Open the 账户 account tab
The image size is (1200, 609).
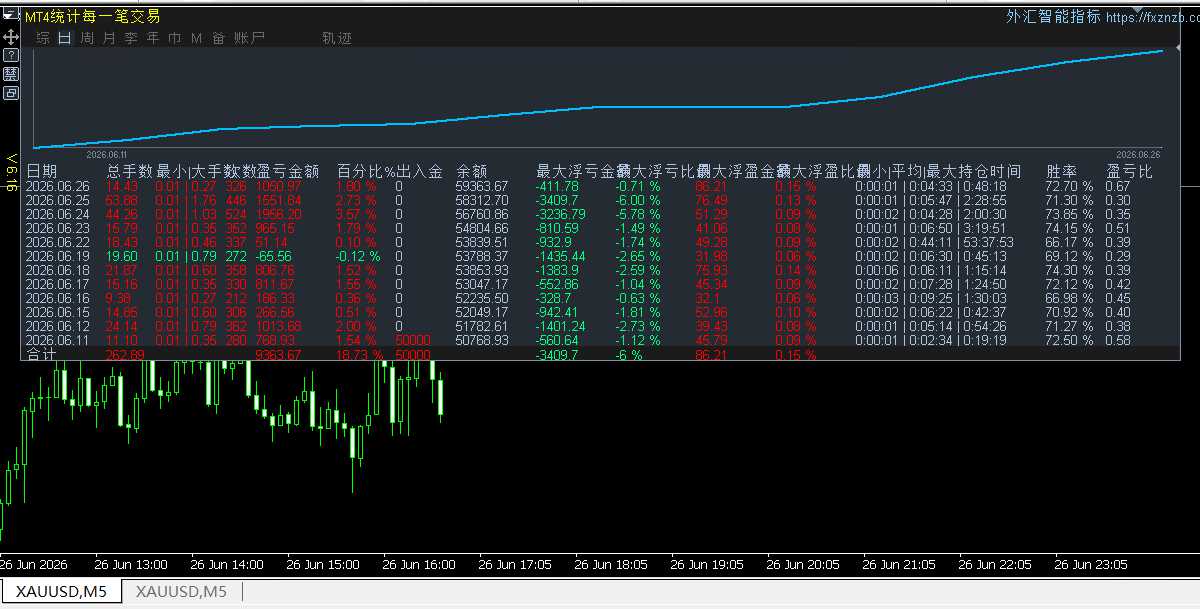point(249,38)
